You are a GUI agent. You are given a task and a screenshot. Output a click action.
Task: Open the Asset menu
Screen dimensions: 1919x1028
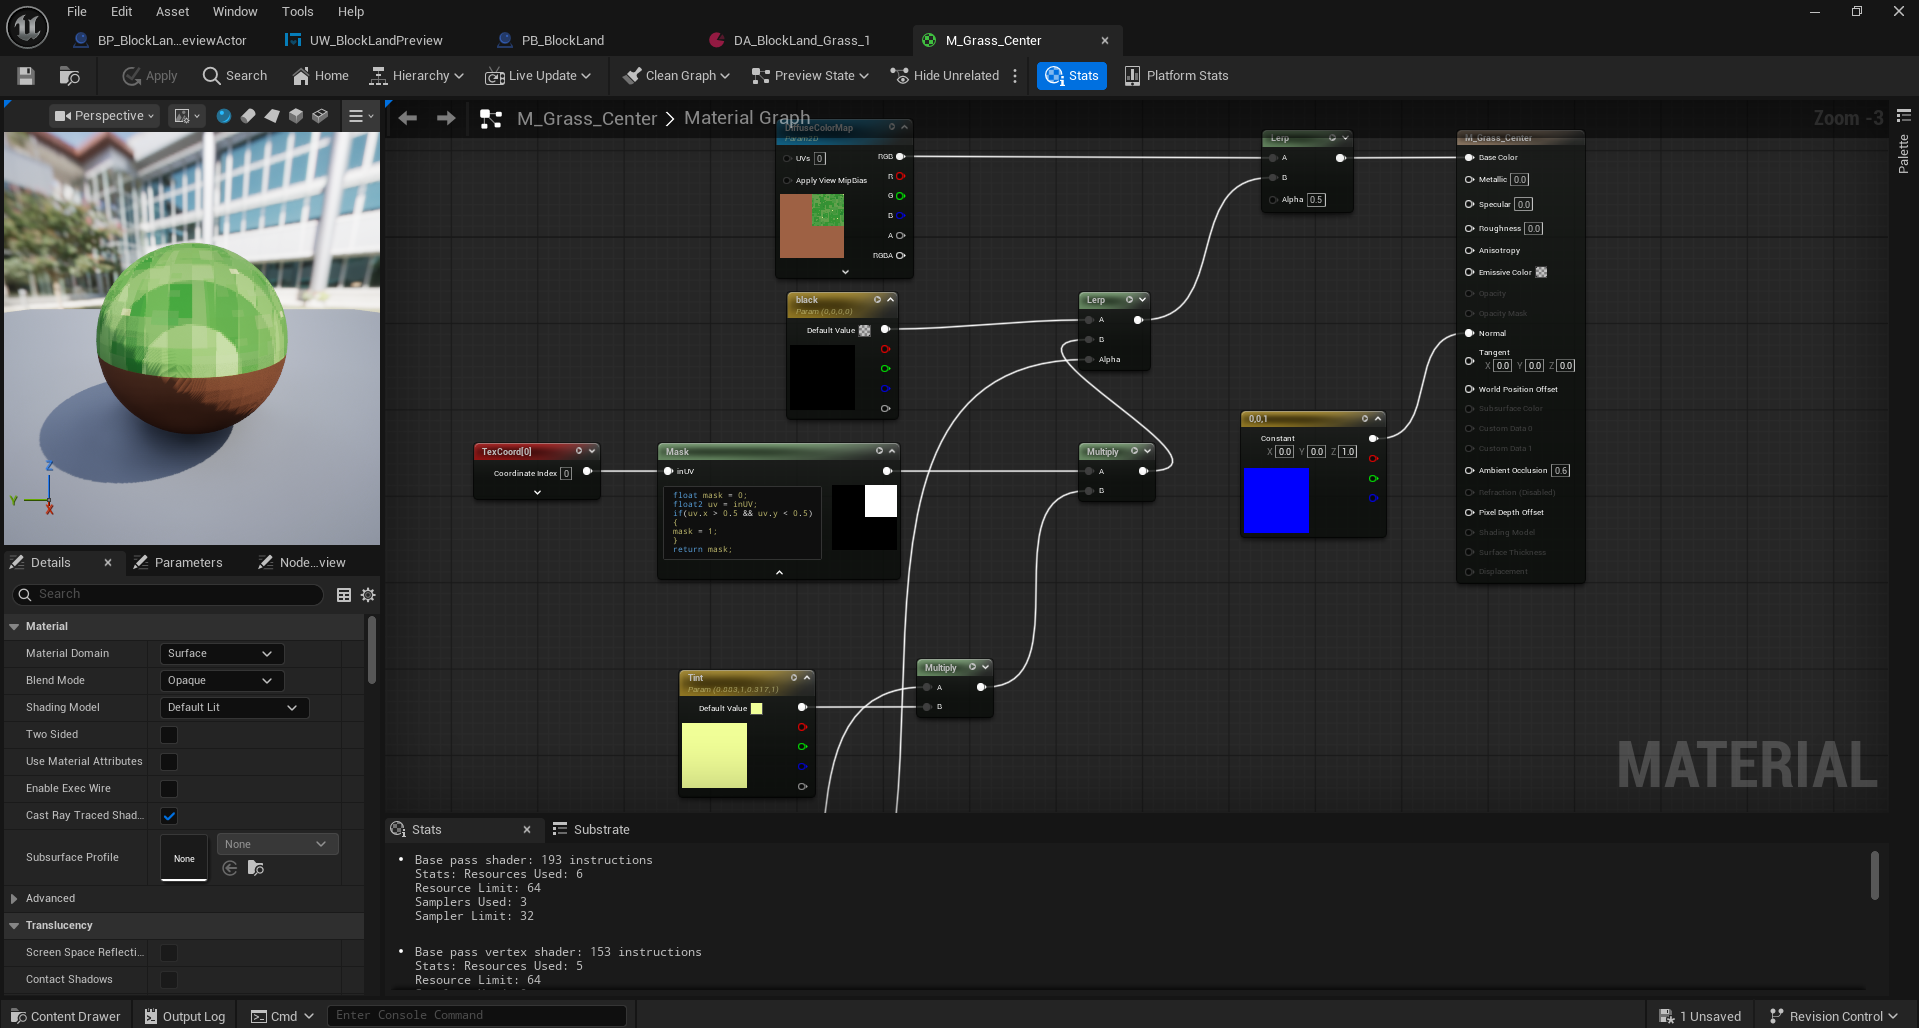pos(172,12)
